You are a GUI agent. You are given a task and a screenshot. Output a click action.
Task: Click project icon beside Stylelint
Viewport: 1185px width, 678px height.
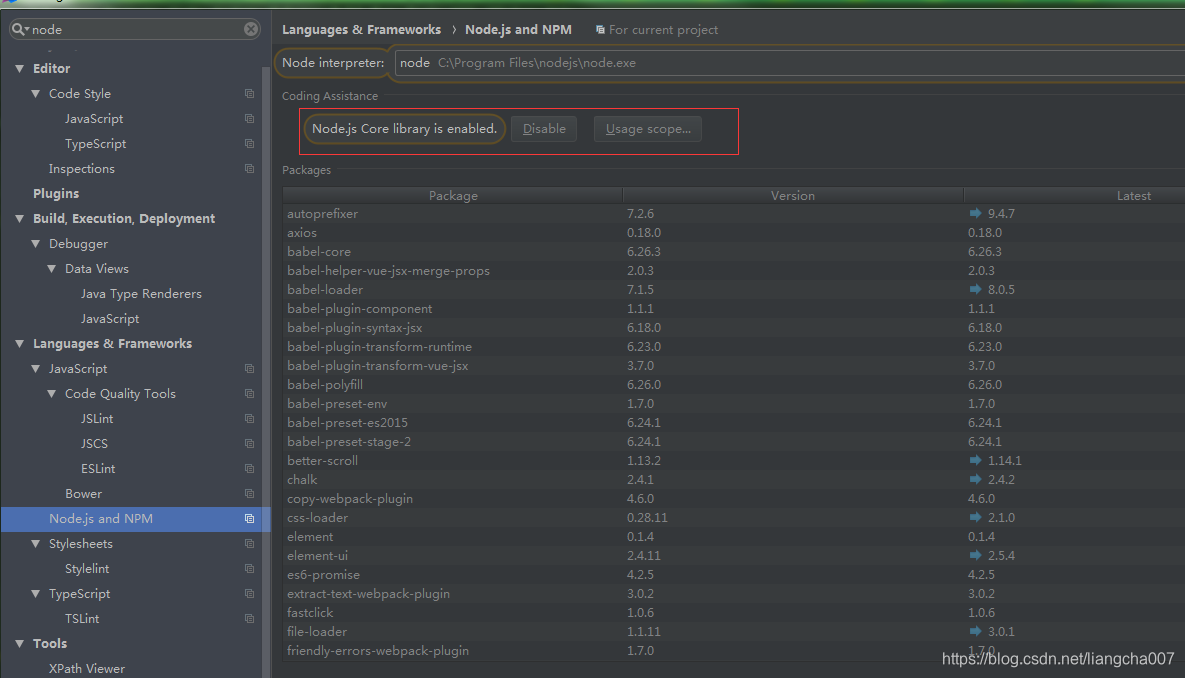[249, 568]
